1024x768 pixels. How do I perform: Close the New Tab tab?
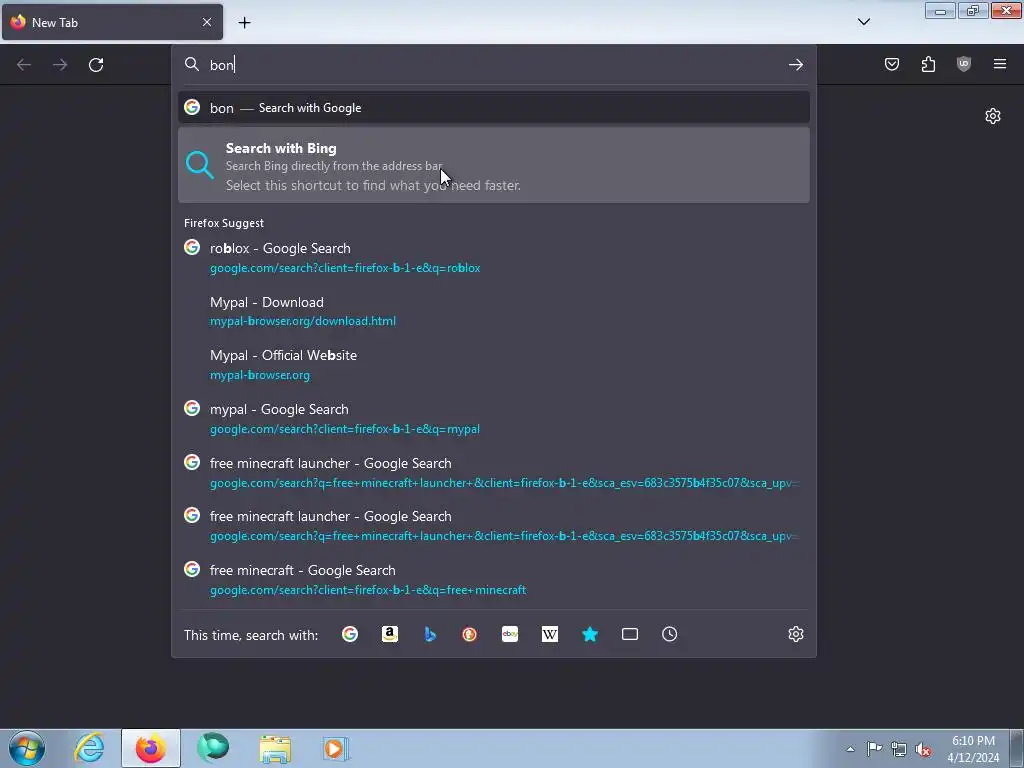pyautogui.click(x=207, y=22)
